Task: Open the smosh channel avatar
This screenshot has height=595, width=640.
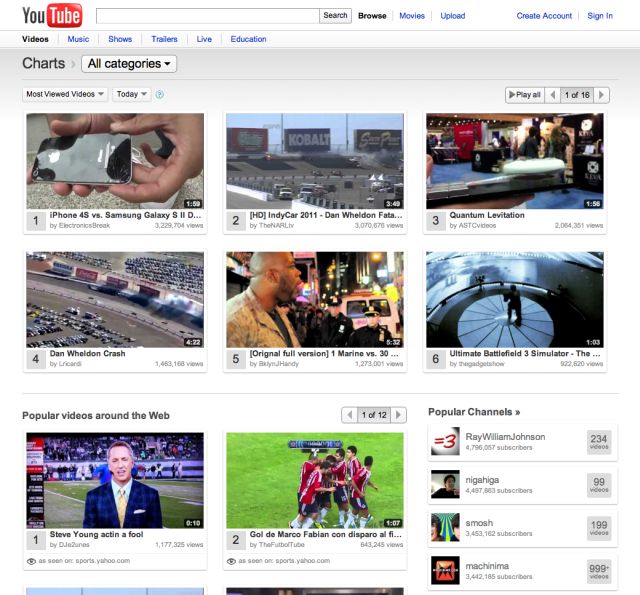Action: coord(445,527)
